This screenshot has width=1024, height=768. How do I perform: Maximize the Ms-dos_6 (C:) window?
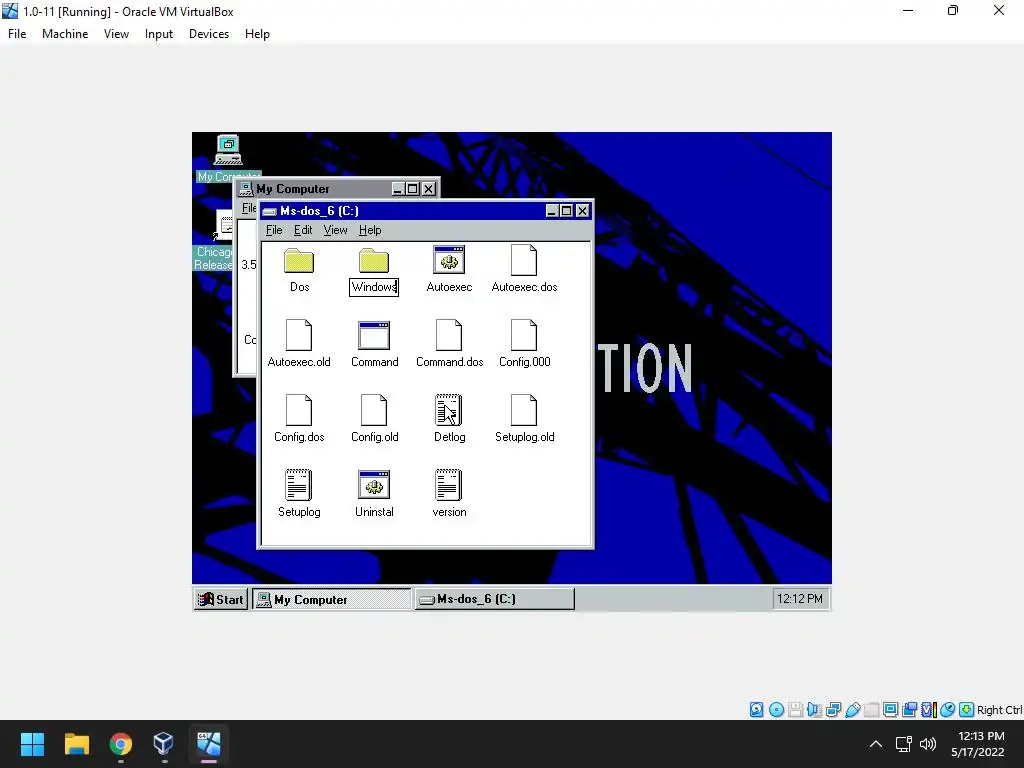[x=566, y=211]
